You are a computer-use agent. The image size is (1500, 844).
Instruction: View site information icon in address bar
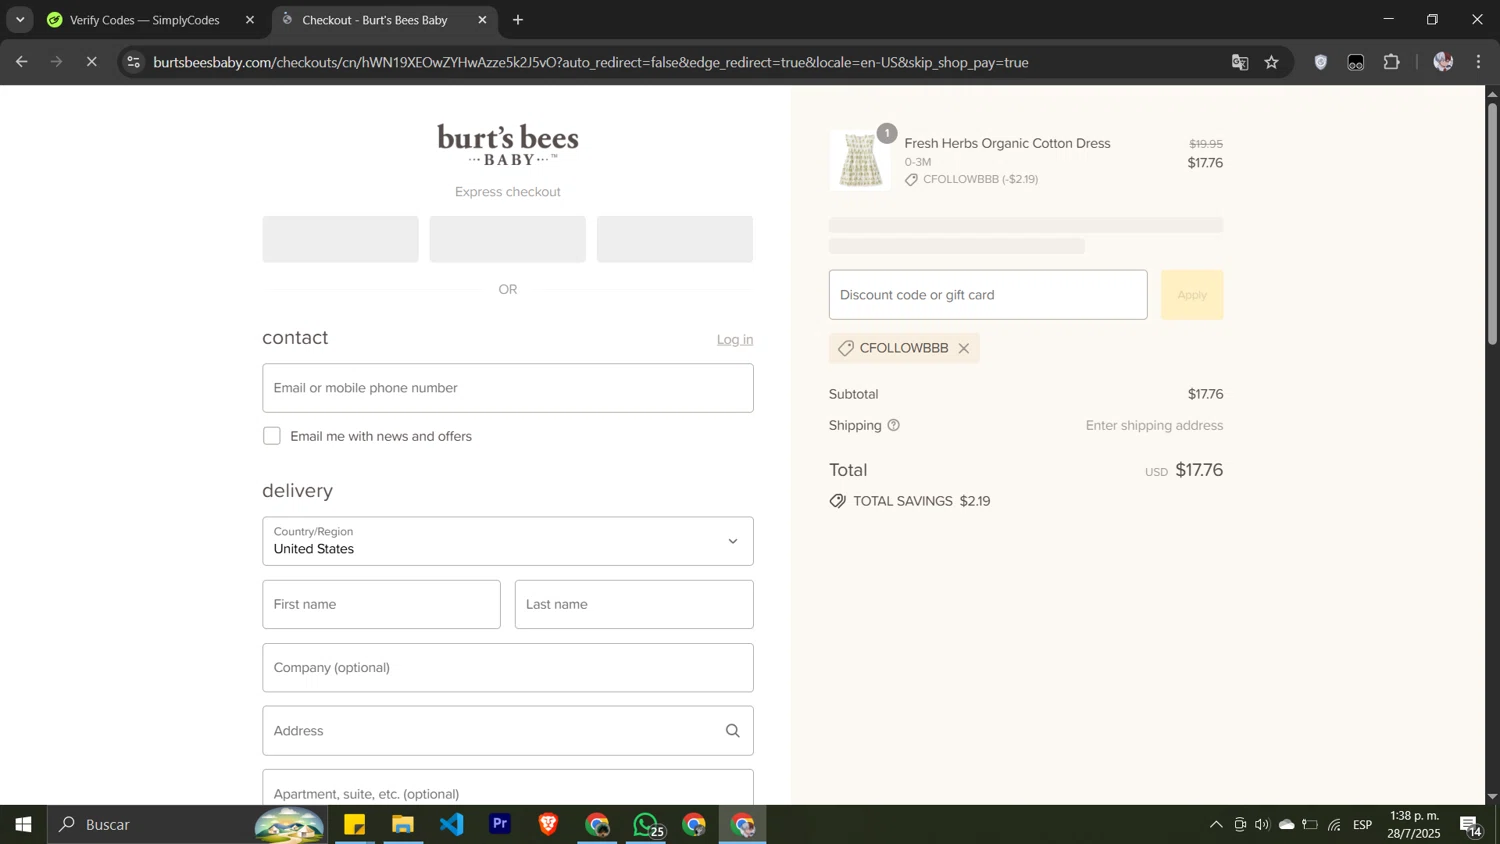click(x=134, y=62)
